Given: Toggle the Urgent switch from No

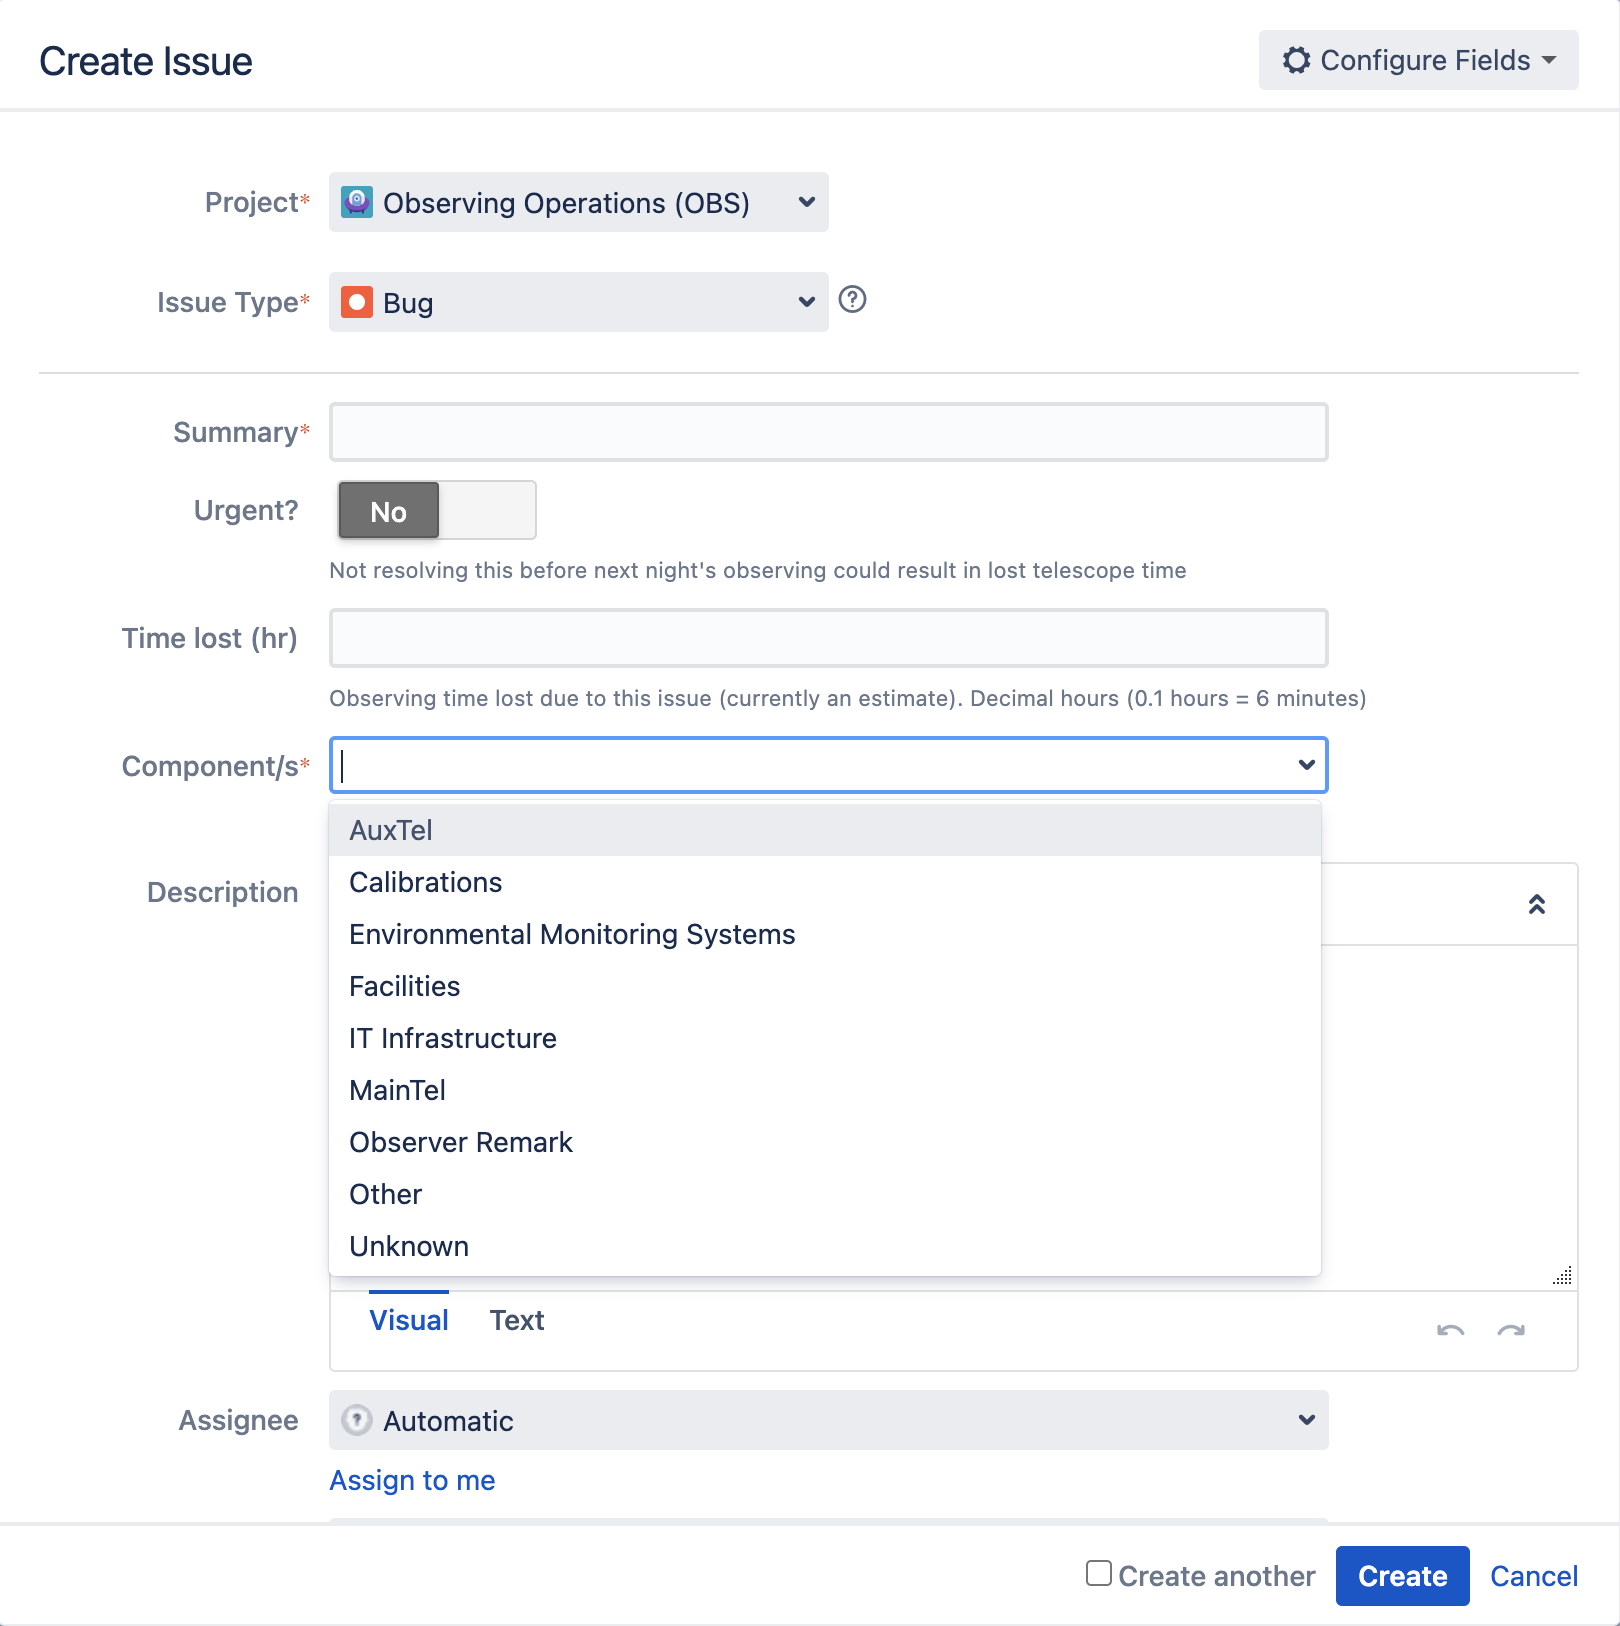Looking at the screenshot, I should [437, 510].
